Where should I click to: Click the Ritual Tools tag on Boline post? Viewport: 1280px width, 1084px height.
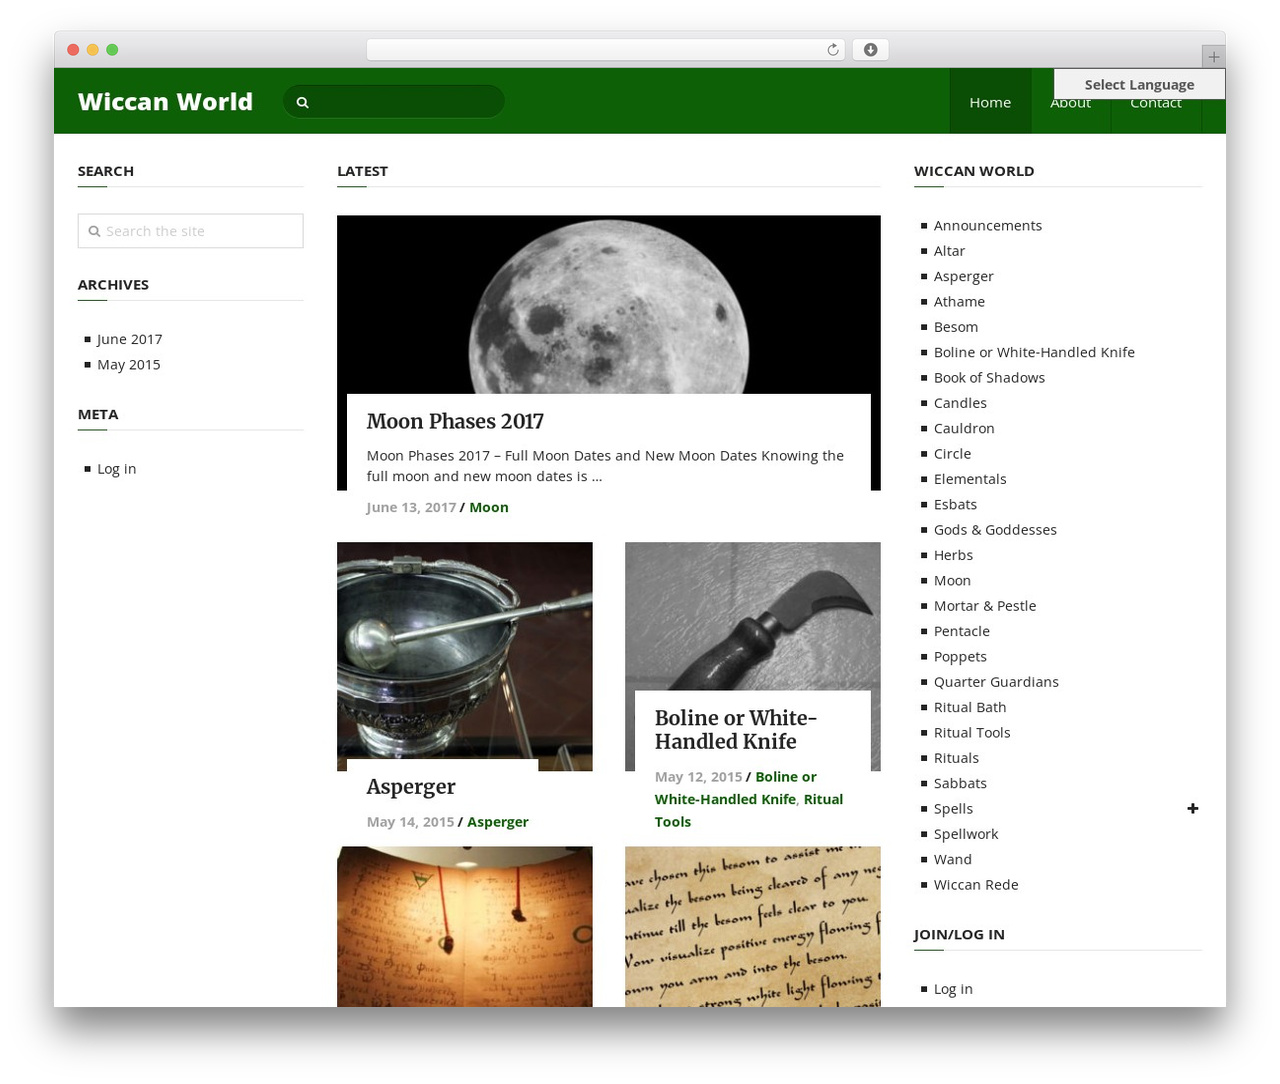(x=749, y=810)
